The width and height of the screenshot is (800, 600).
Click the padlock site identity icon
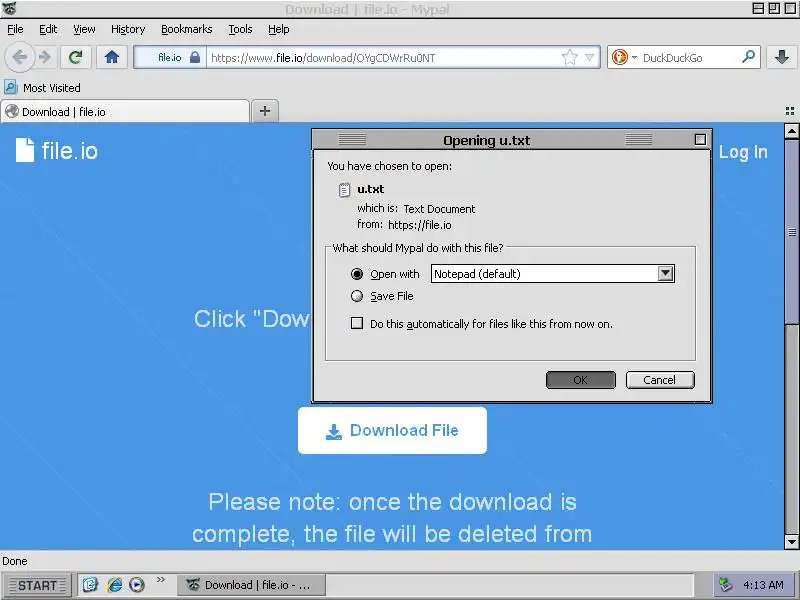[195, 57]
